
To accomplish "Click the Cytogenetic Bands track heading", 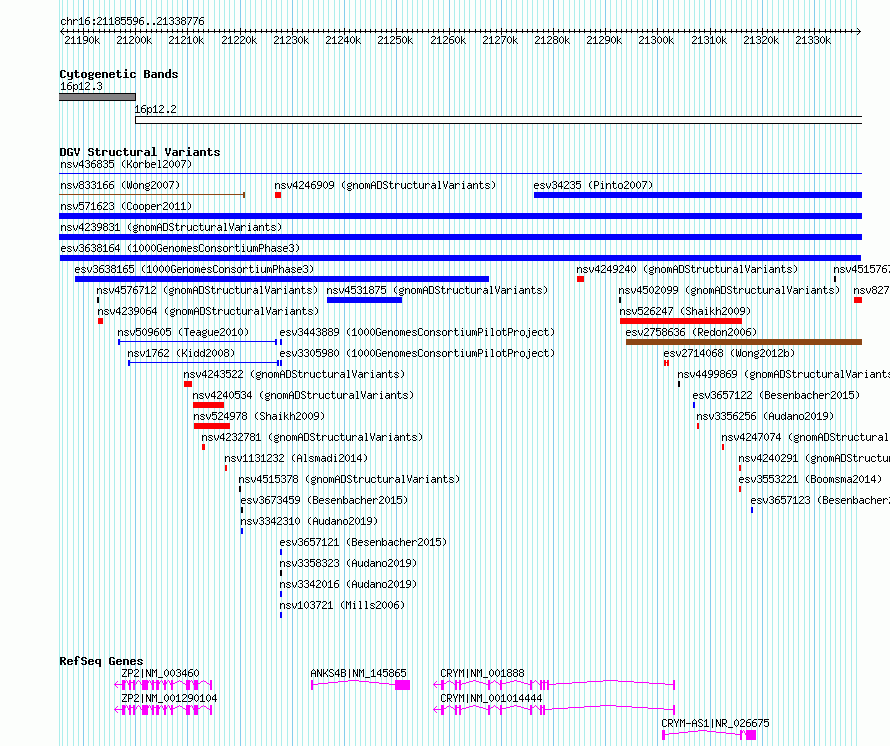I will 119,74.
